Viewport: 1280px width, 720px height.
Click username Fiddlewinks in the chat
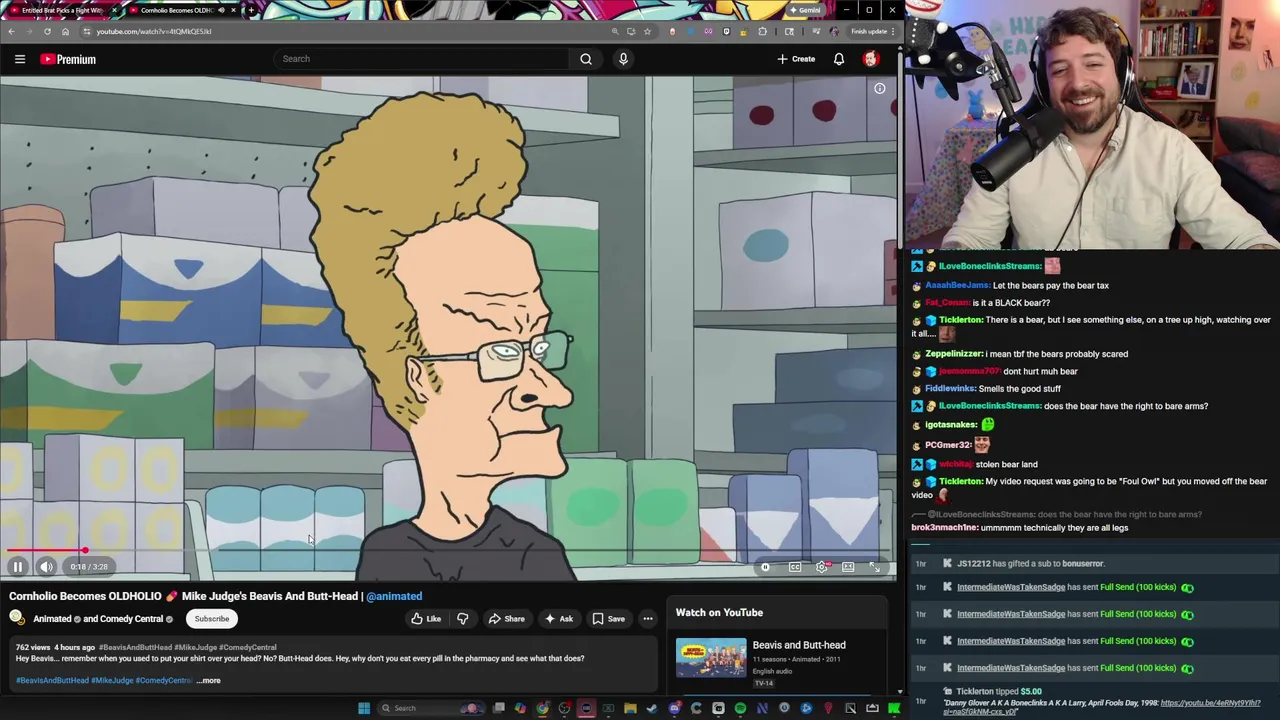(x=950, y=389)
